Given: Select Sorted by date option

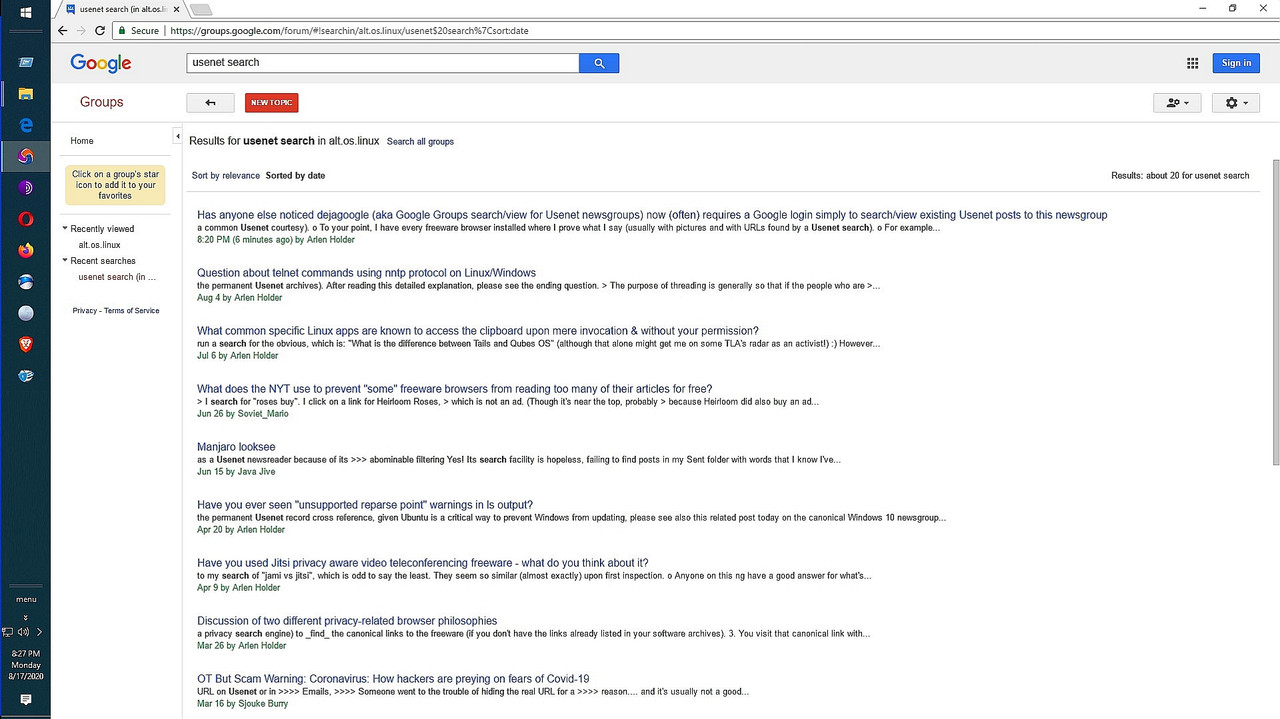Looking at the screenshot, I should click(295, 176).
